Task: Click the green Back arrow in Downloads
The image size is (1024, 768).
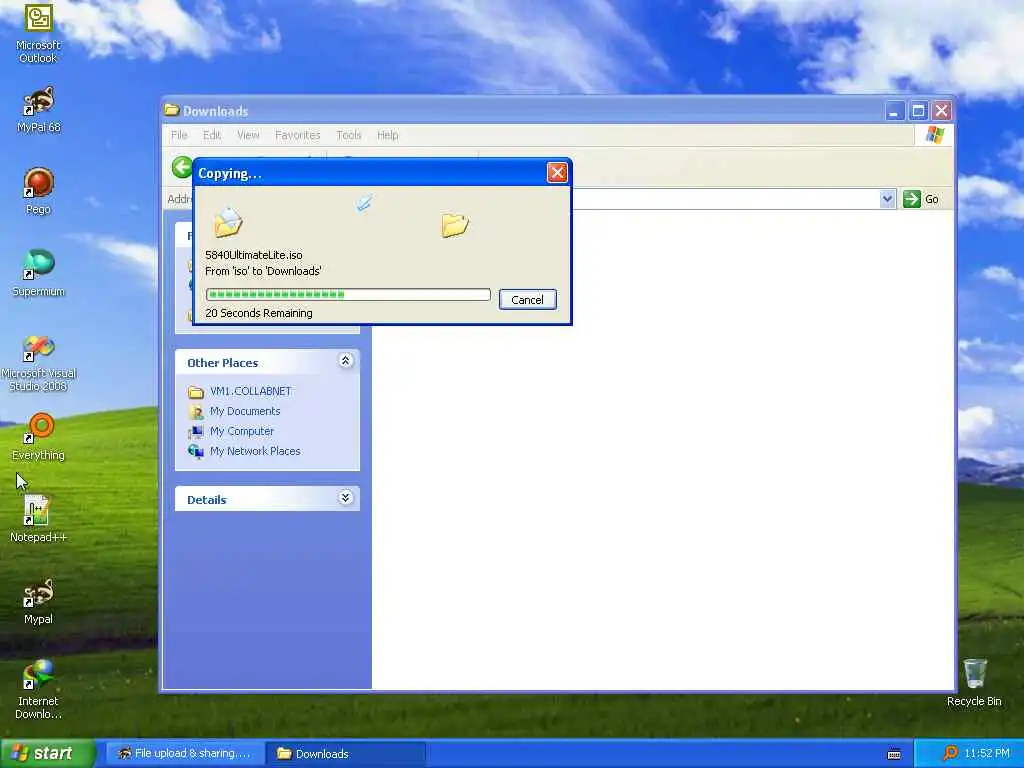Action: click(182, 167)
